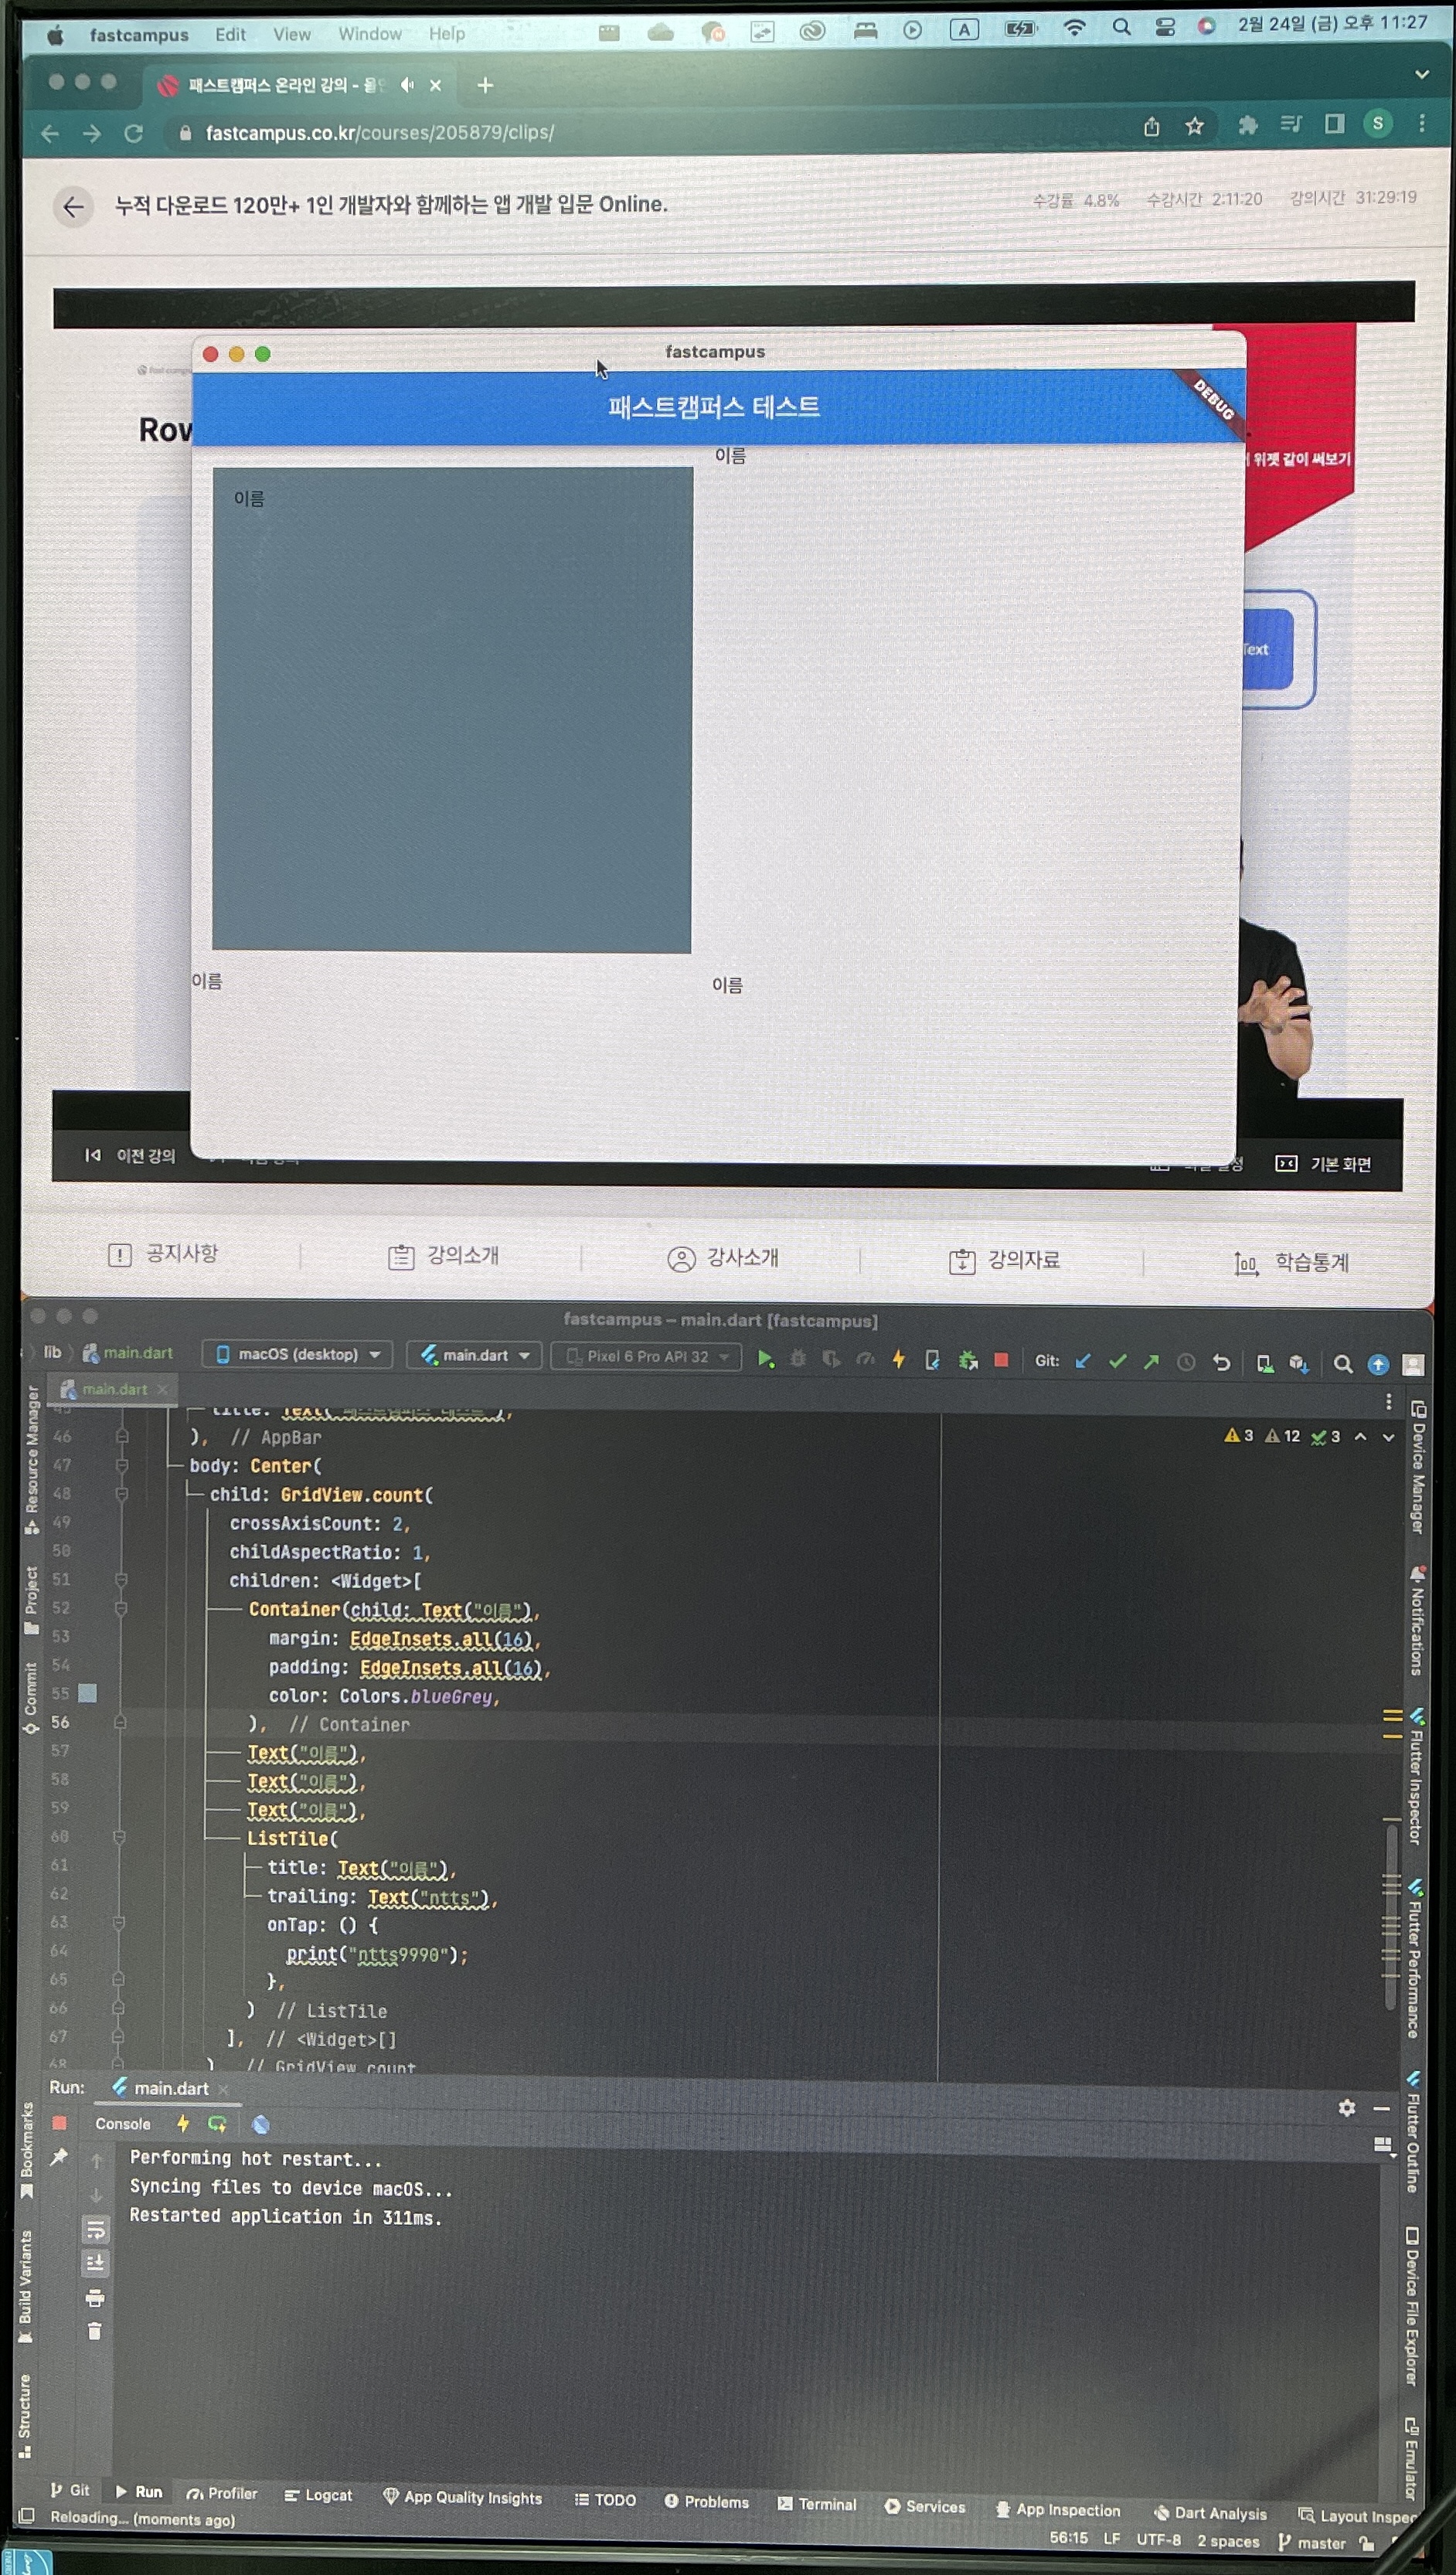Open Chrome three-dot menu
The height and width of the screenshot is (2575, 1456).
pos(1421,123)
